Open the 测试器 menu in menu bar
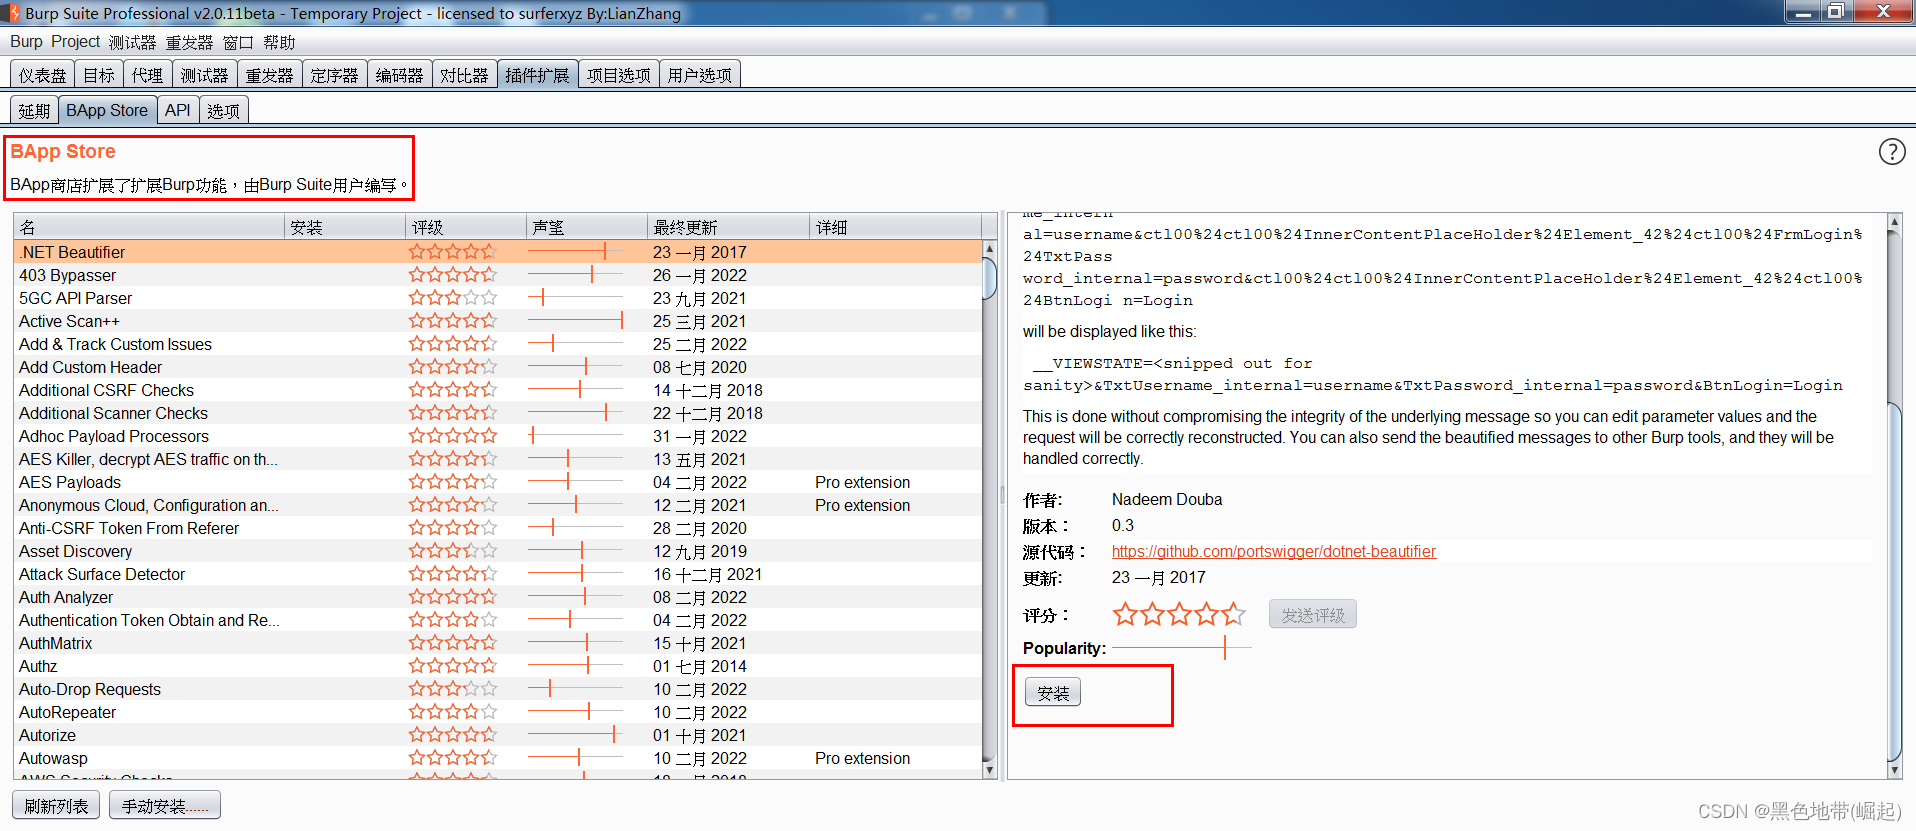Screen dimensions: 1916x831 click(x=132, y=42)
